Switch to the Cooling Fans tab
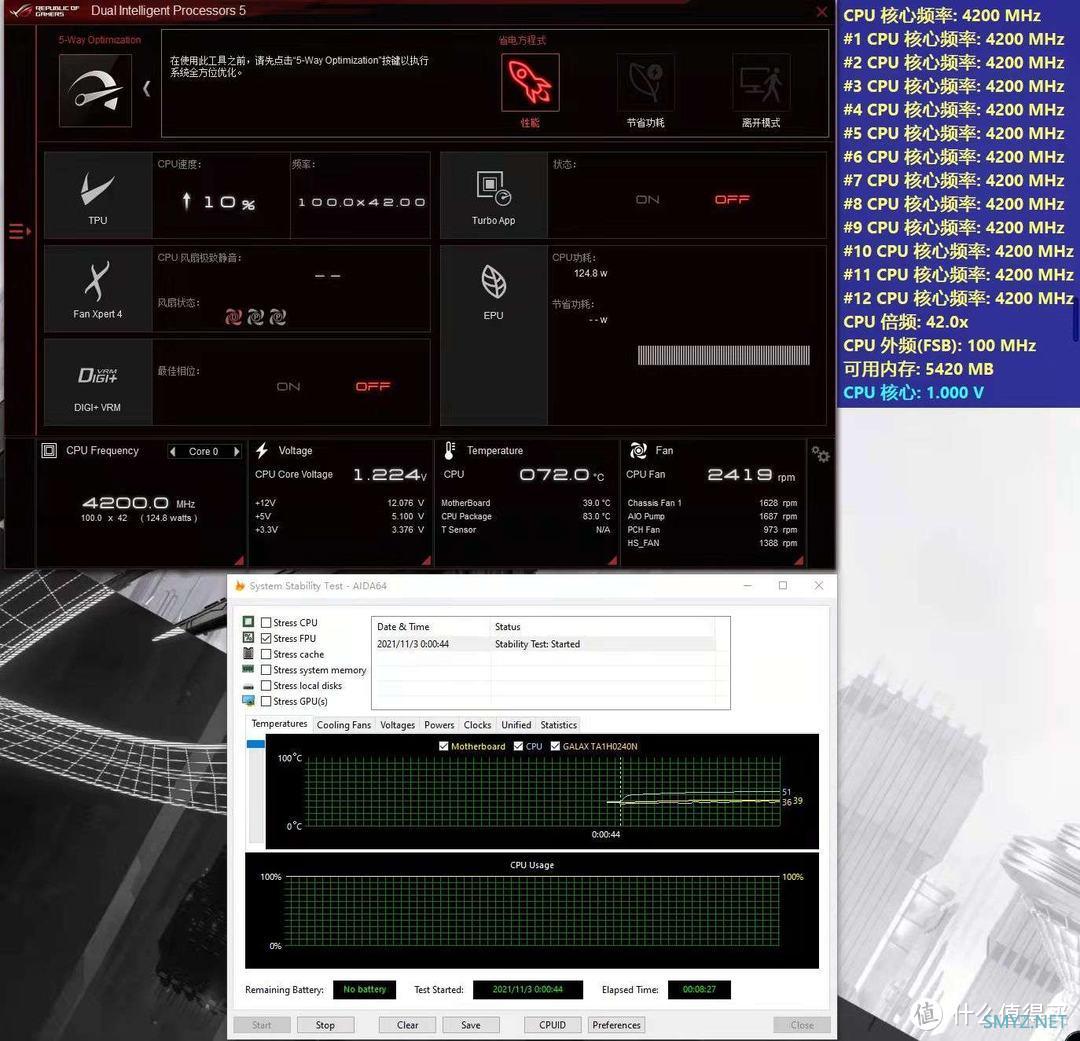 tap(344, 725)
